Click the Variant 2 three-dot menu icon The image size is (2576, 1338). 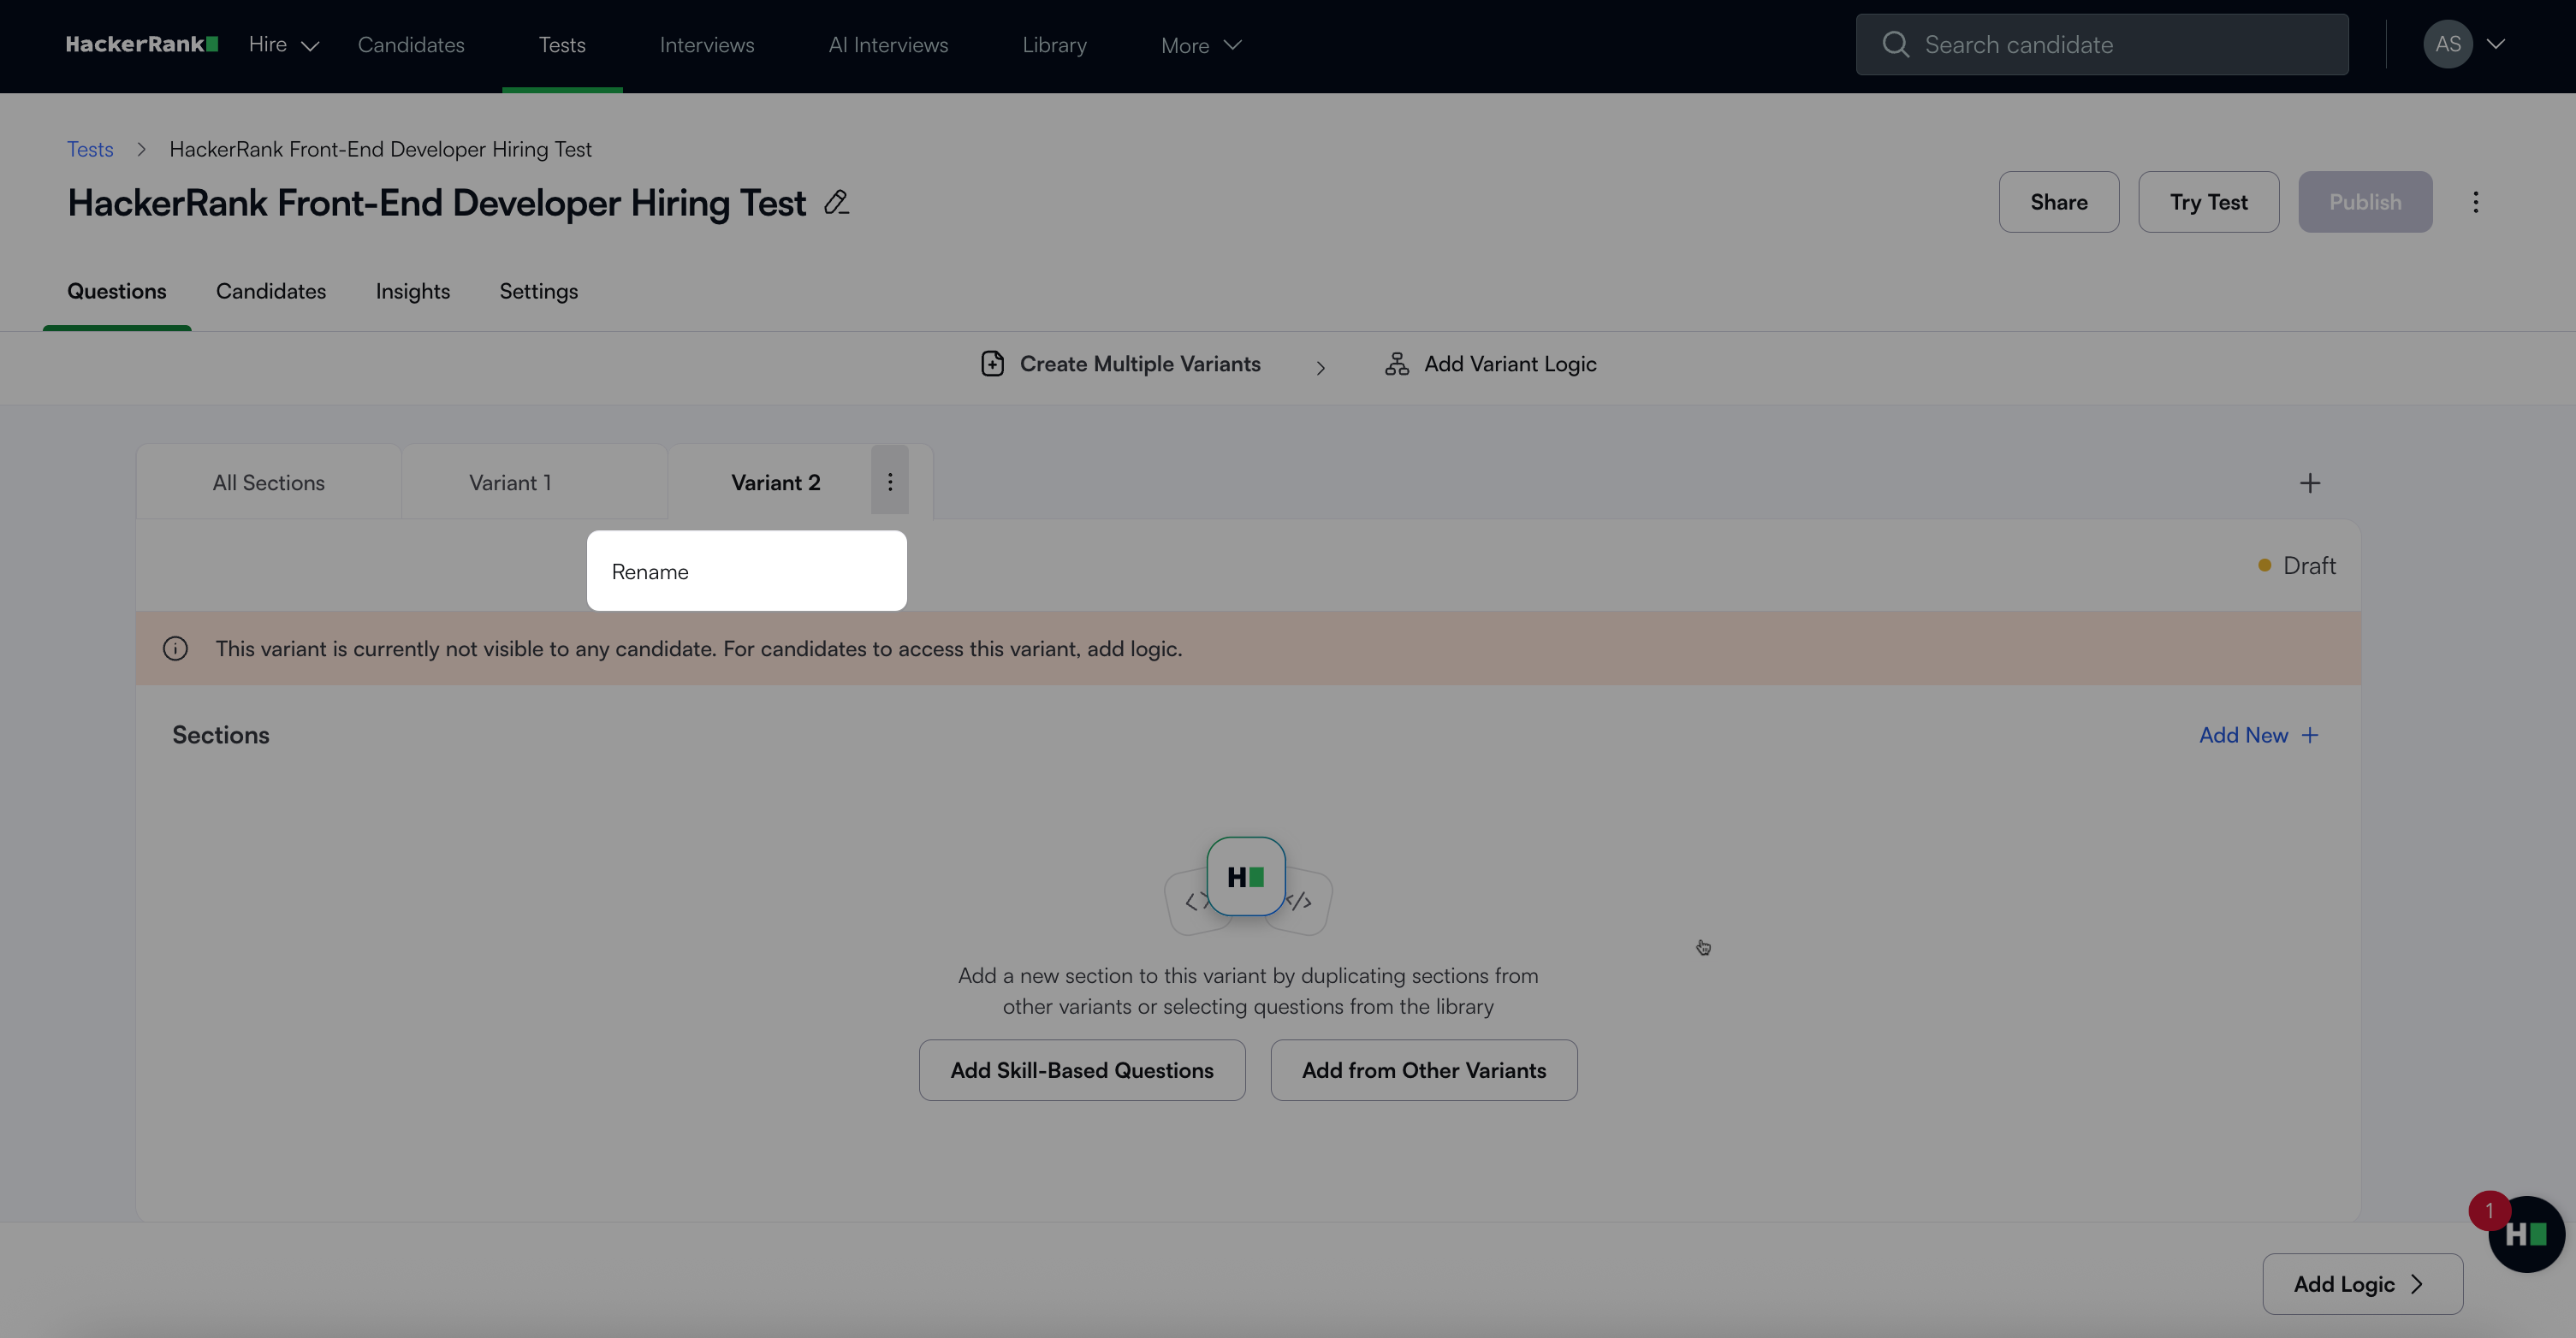pos(889,482)
